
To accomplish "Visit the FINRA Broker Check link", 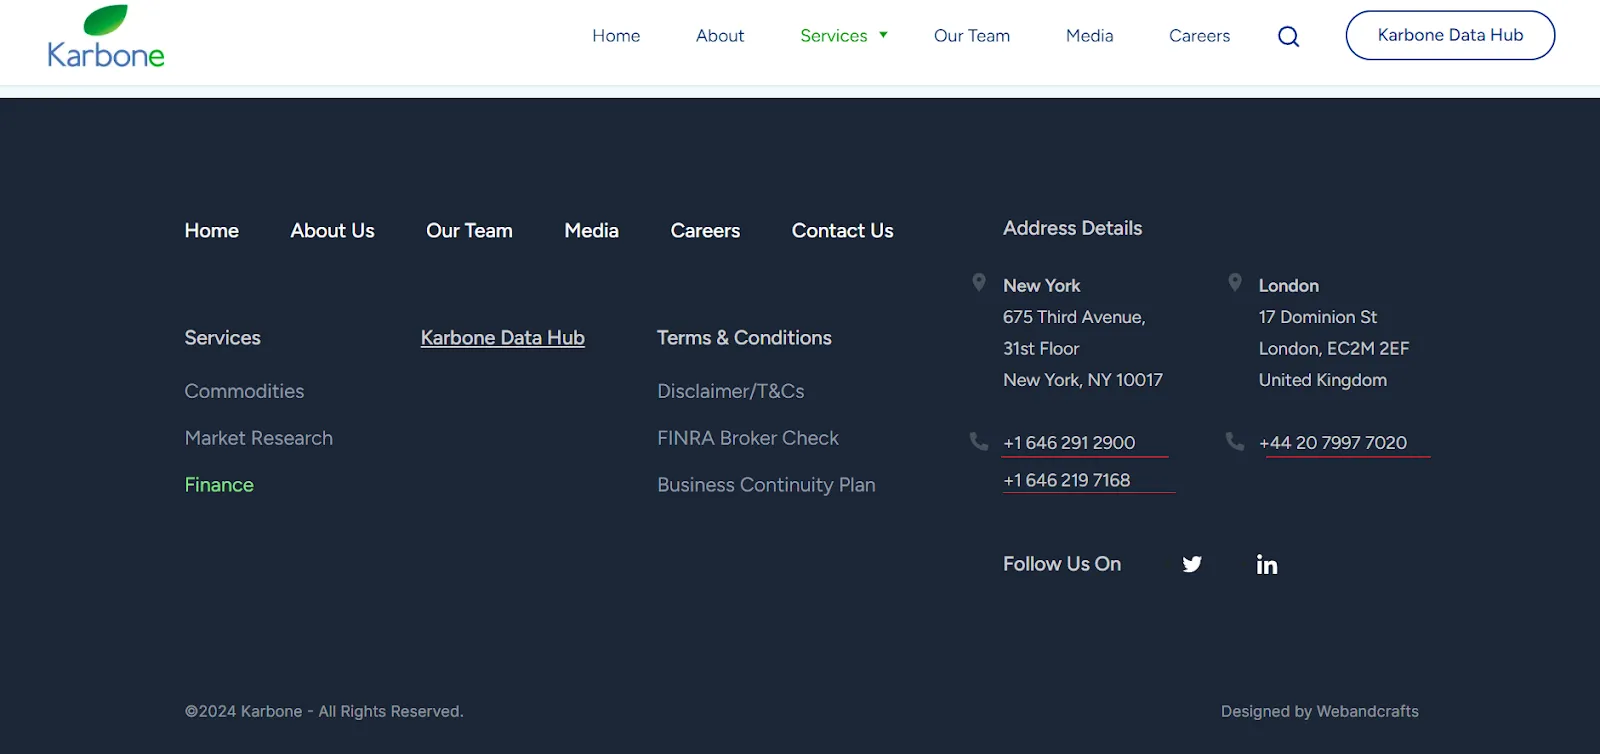I will point(747,438).
